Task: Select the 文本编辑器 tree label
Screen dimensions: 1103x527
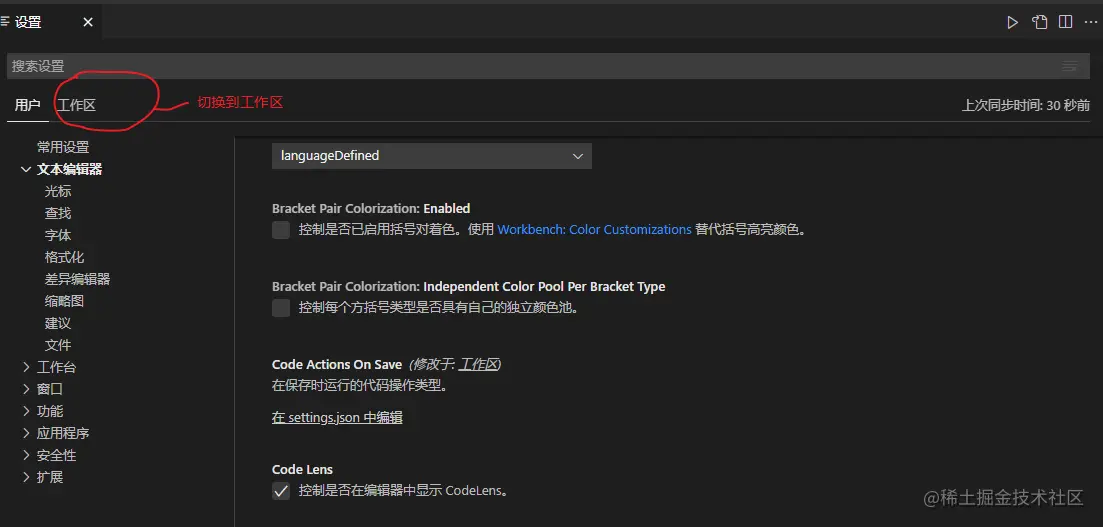Action: (70, 170)
